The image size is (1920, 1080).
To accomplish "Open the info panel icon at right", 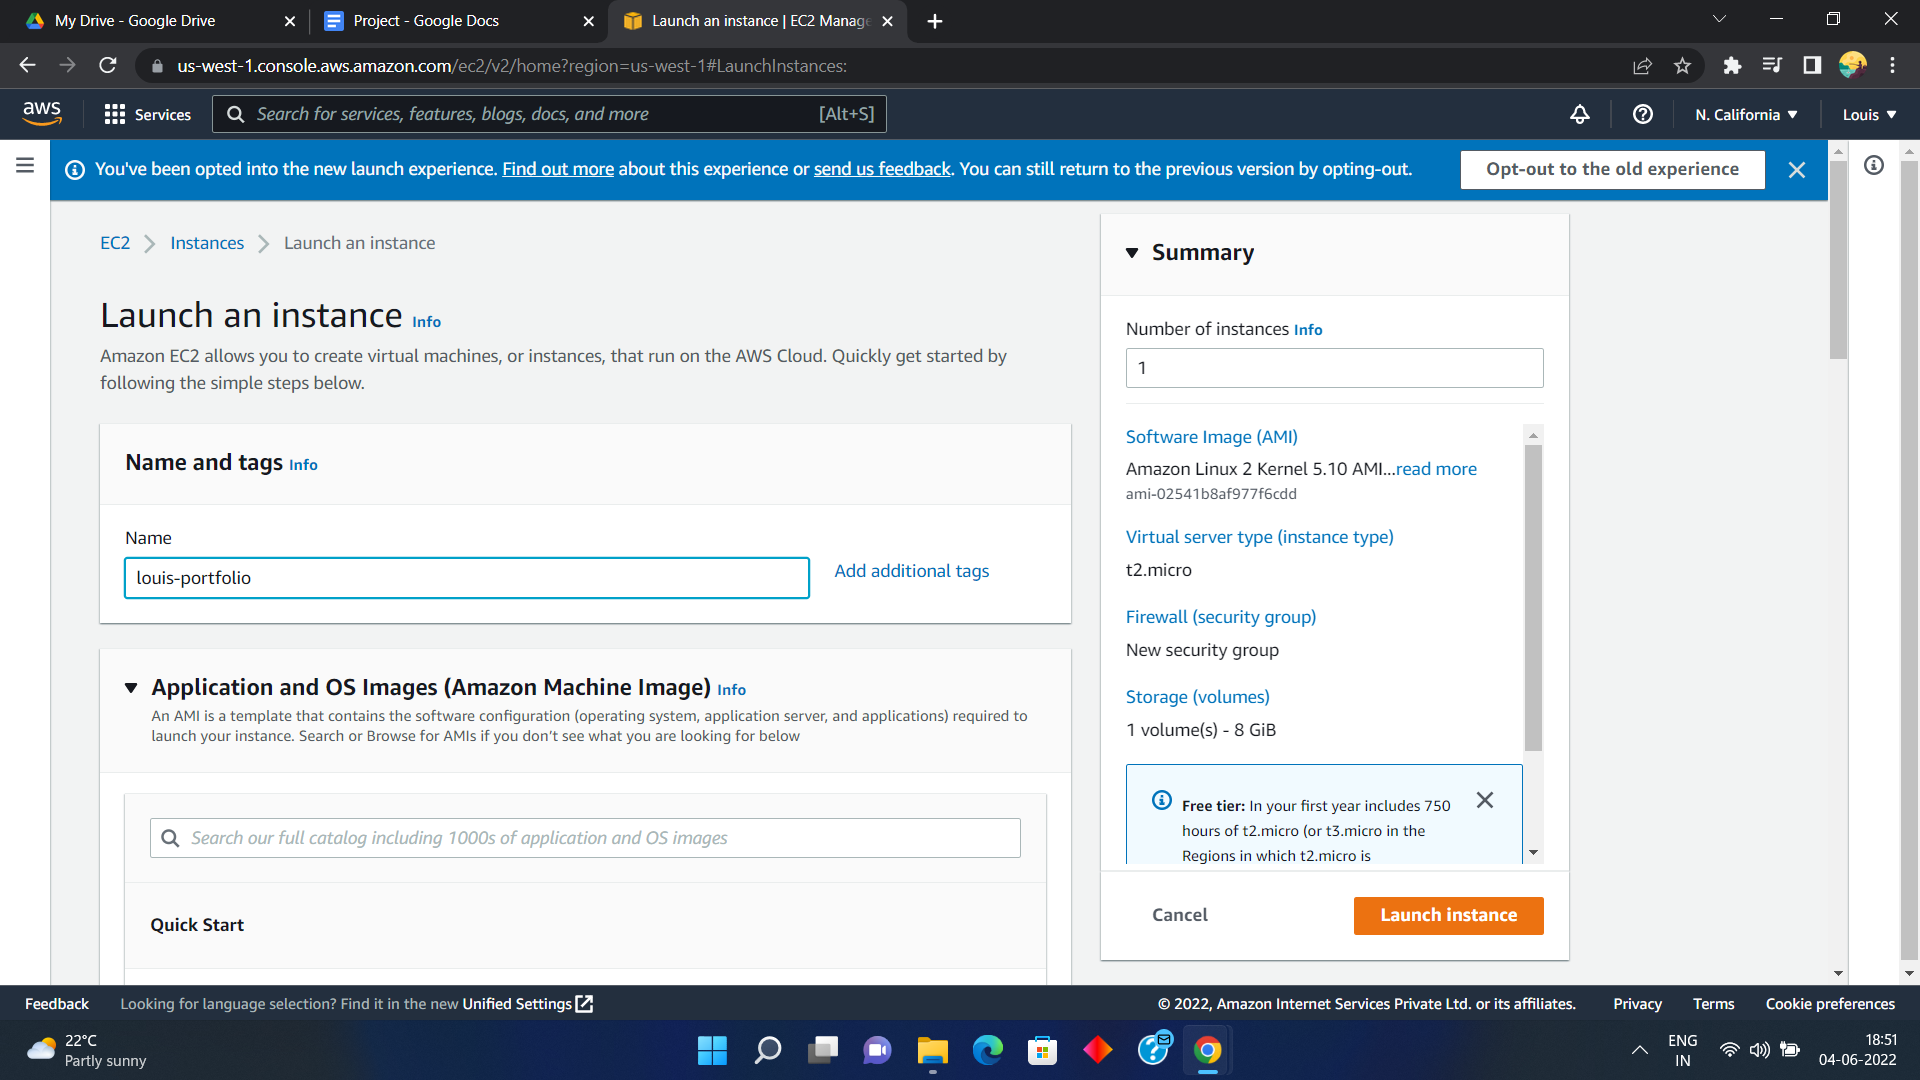I will click(1874, 166).
